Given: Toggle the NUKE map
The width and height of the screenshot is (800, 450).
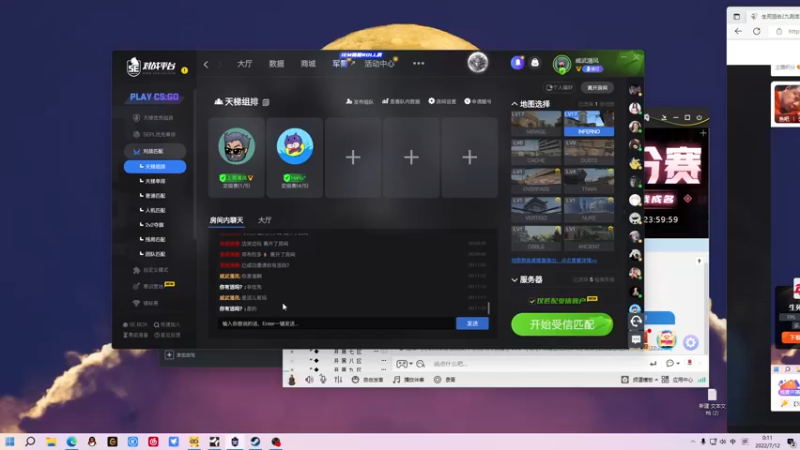Looking at the screenshot, I should coord(589,210).
